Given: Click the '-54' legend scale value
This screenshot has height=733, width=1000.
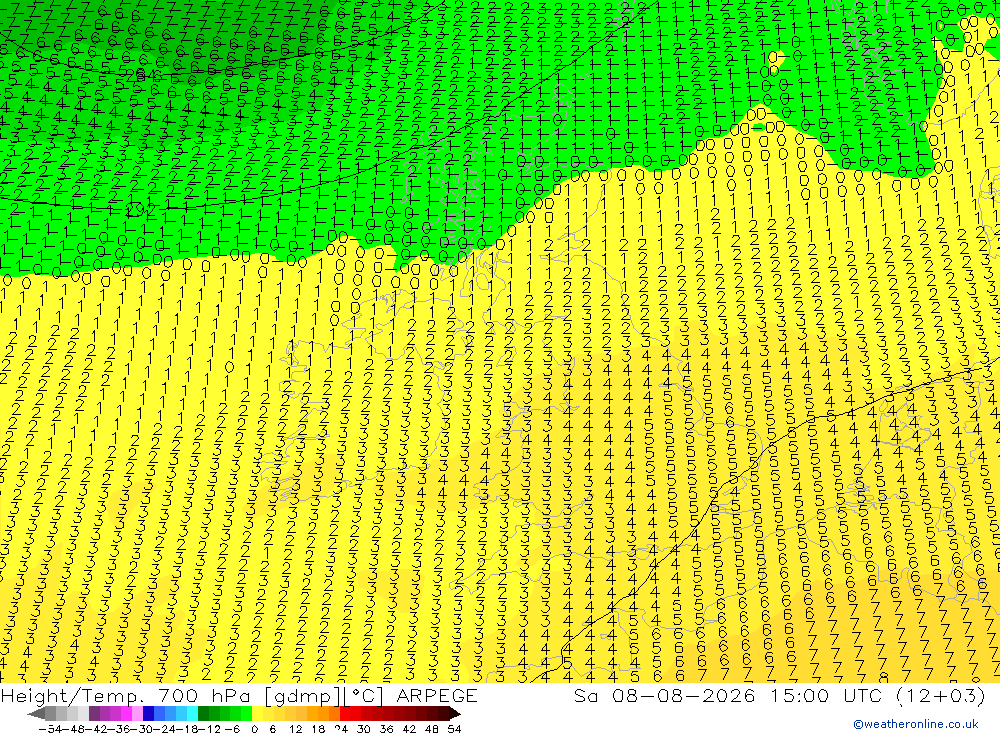Looking at the screenshot, I should pos(50,729).
